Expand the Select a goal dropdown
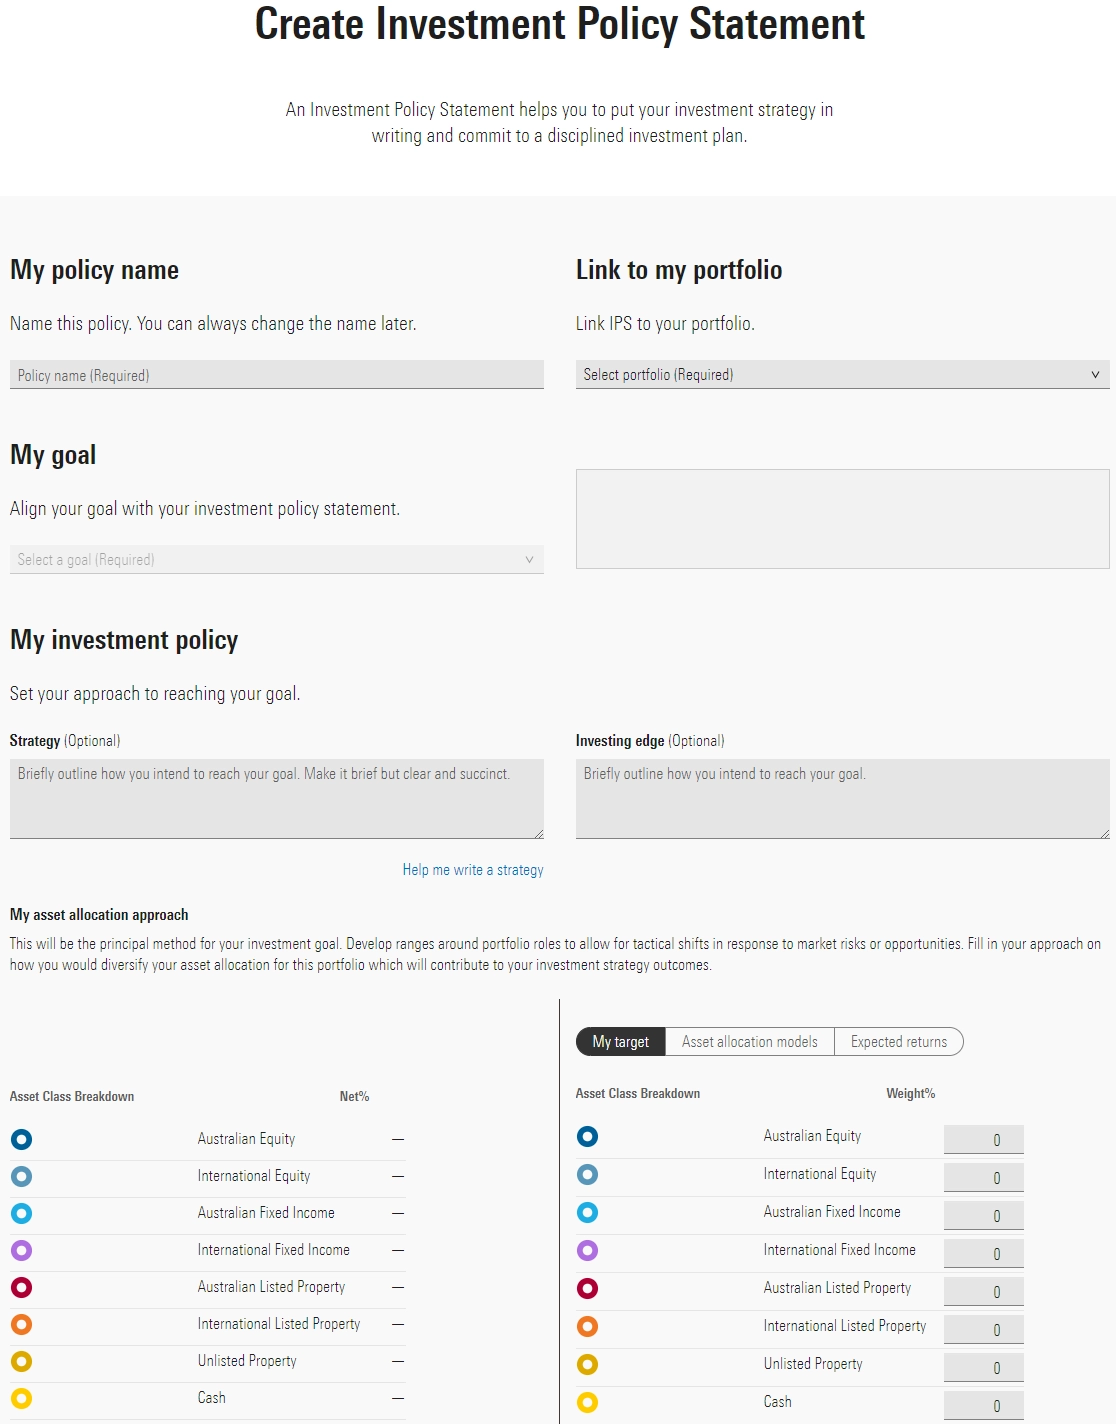 pyautogui.click(x=276, y=560)
